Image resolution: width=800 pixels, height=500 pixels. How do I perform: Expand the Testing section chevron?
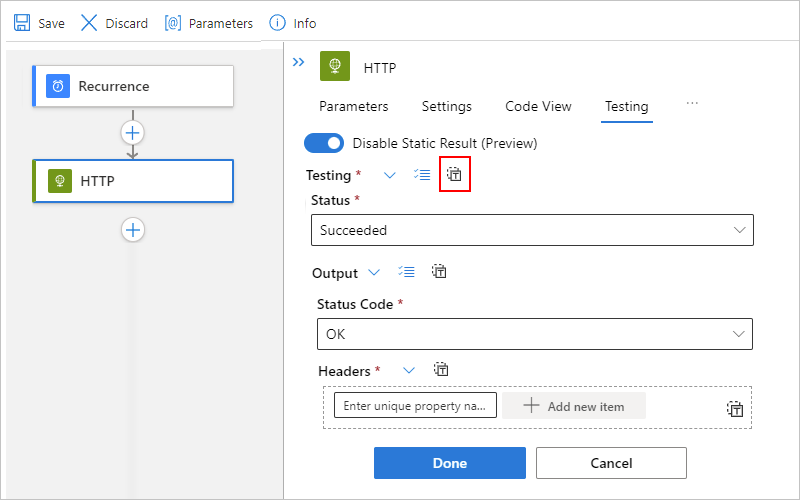tap(390, 175)
